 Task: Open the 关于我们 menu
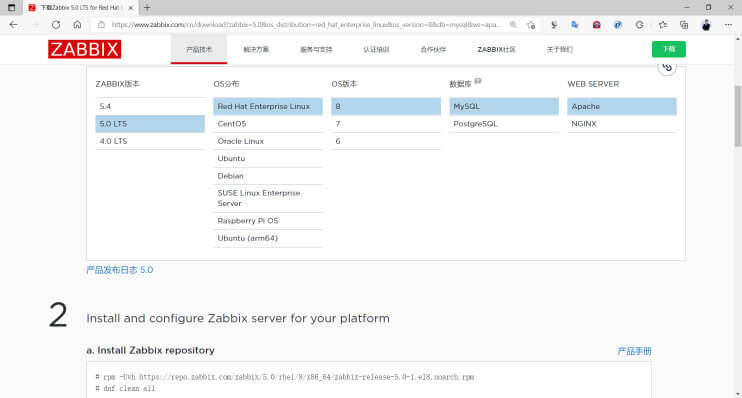pos(560,49)
